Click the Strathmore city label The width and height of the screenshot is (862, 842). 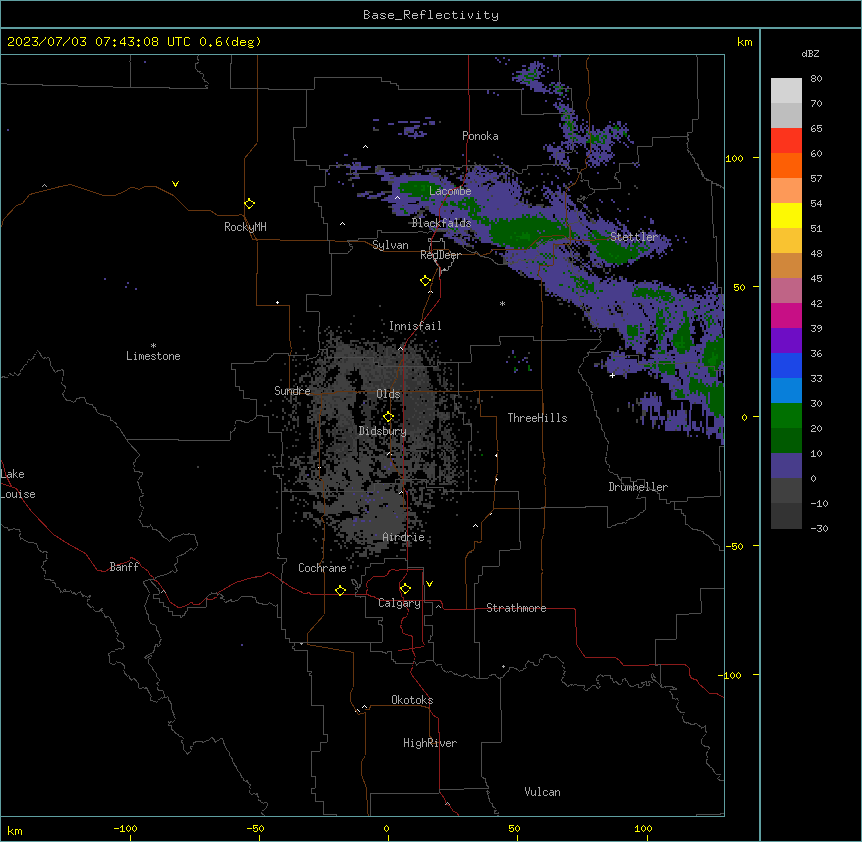pos(516,608)
